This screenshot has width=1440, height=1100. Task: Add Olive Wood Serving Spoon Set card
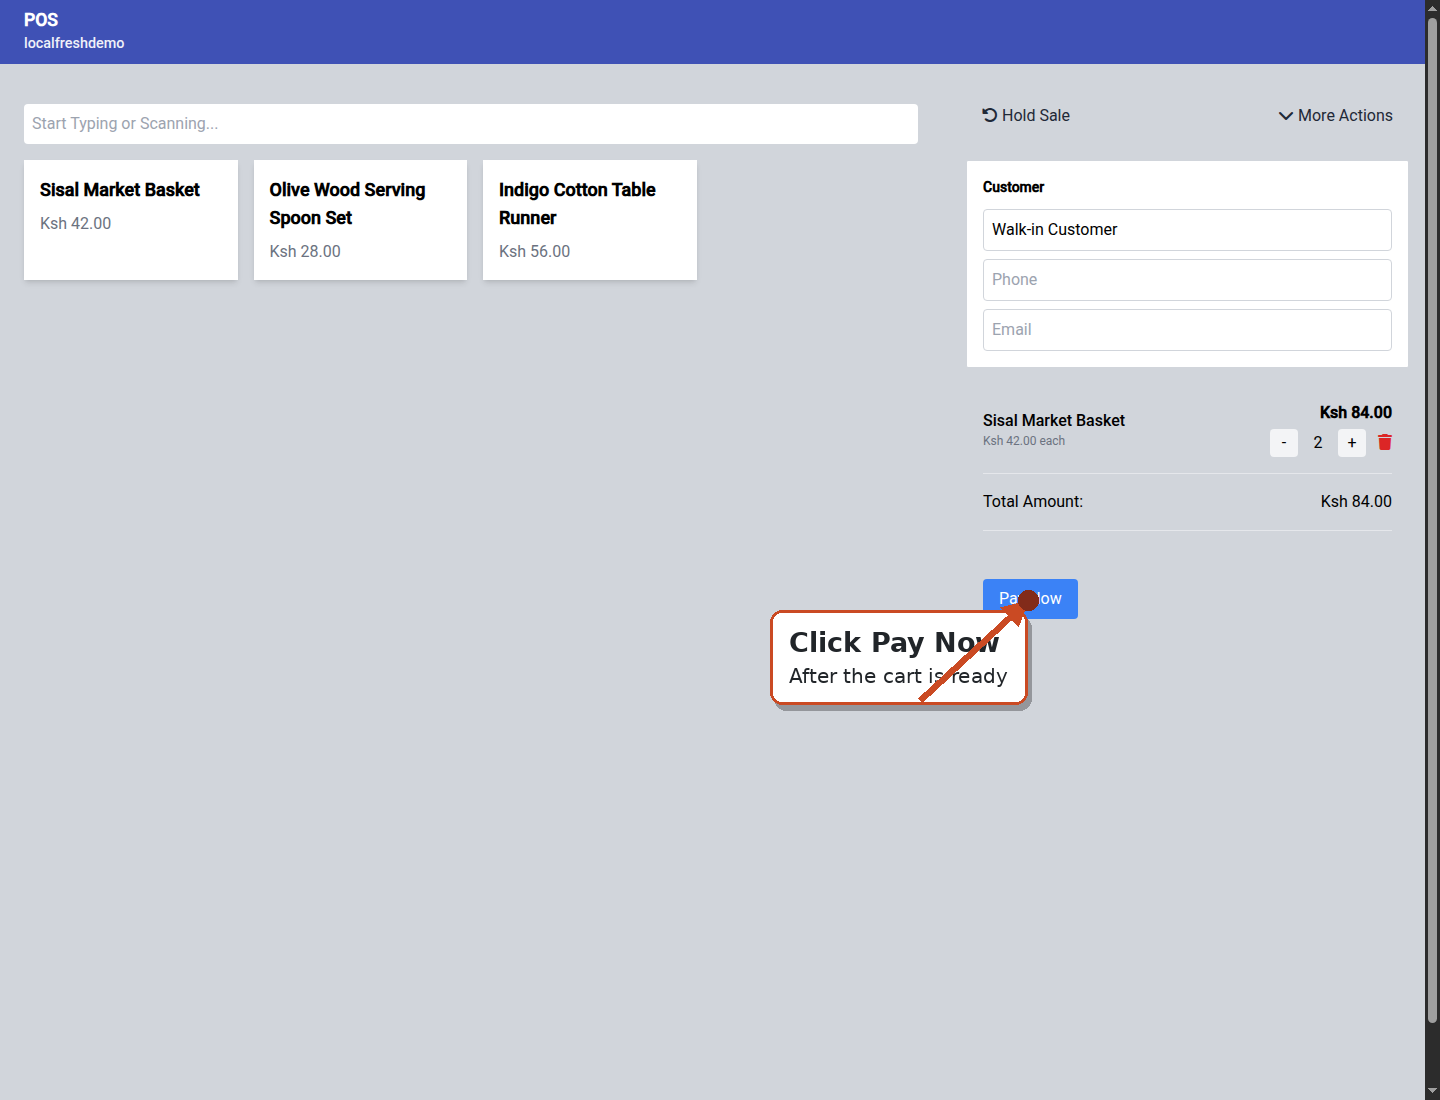pyautogui.click(x=360, y=220)
